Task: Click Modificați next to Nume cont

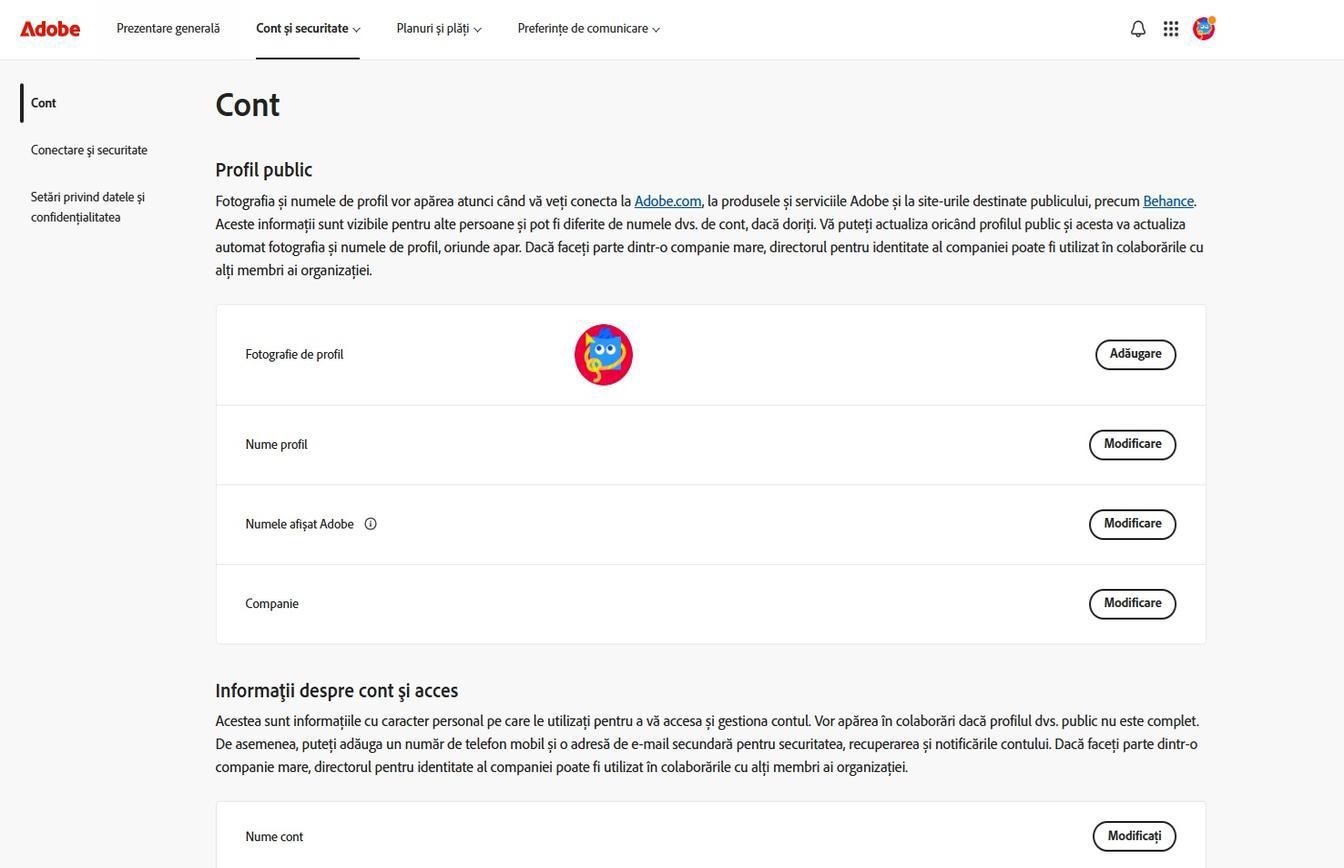Action: [x=1134, y=836]
